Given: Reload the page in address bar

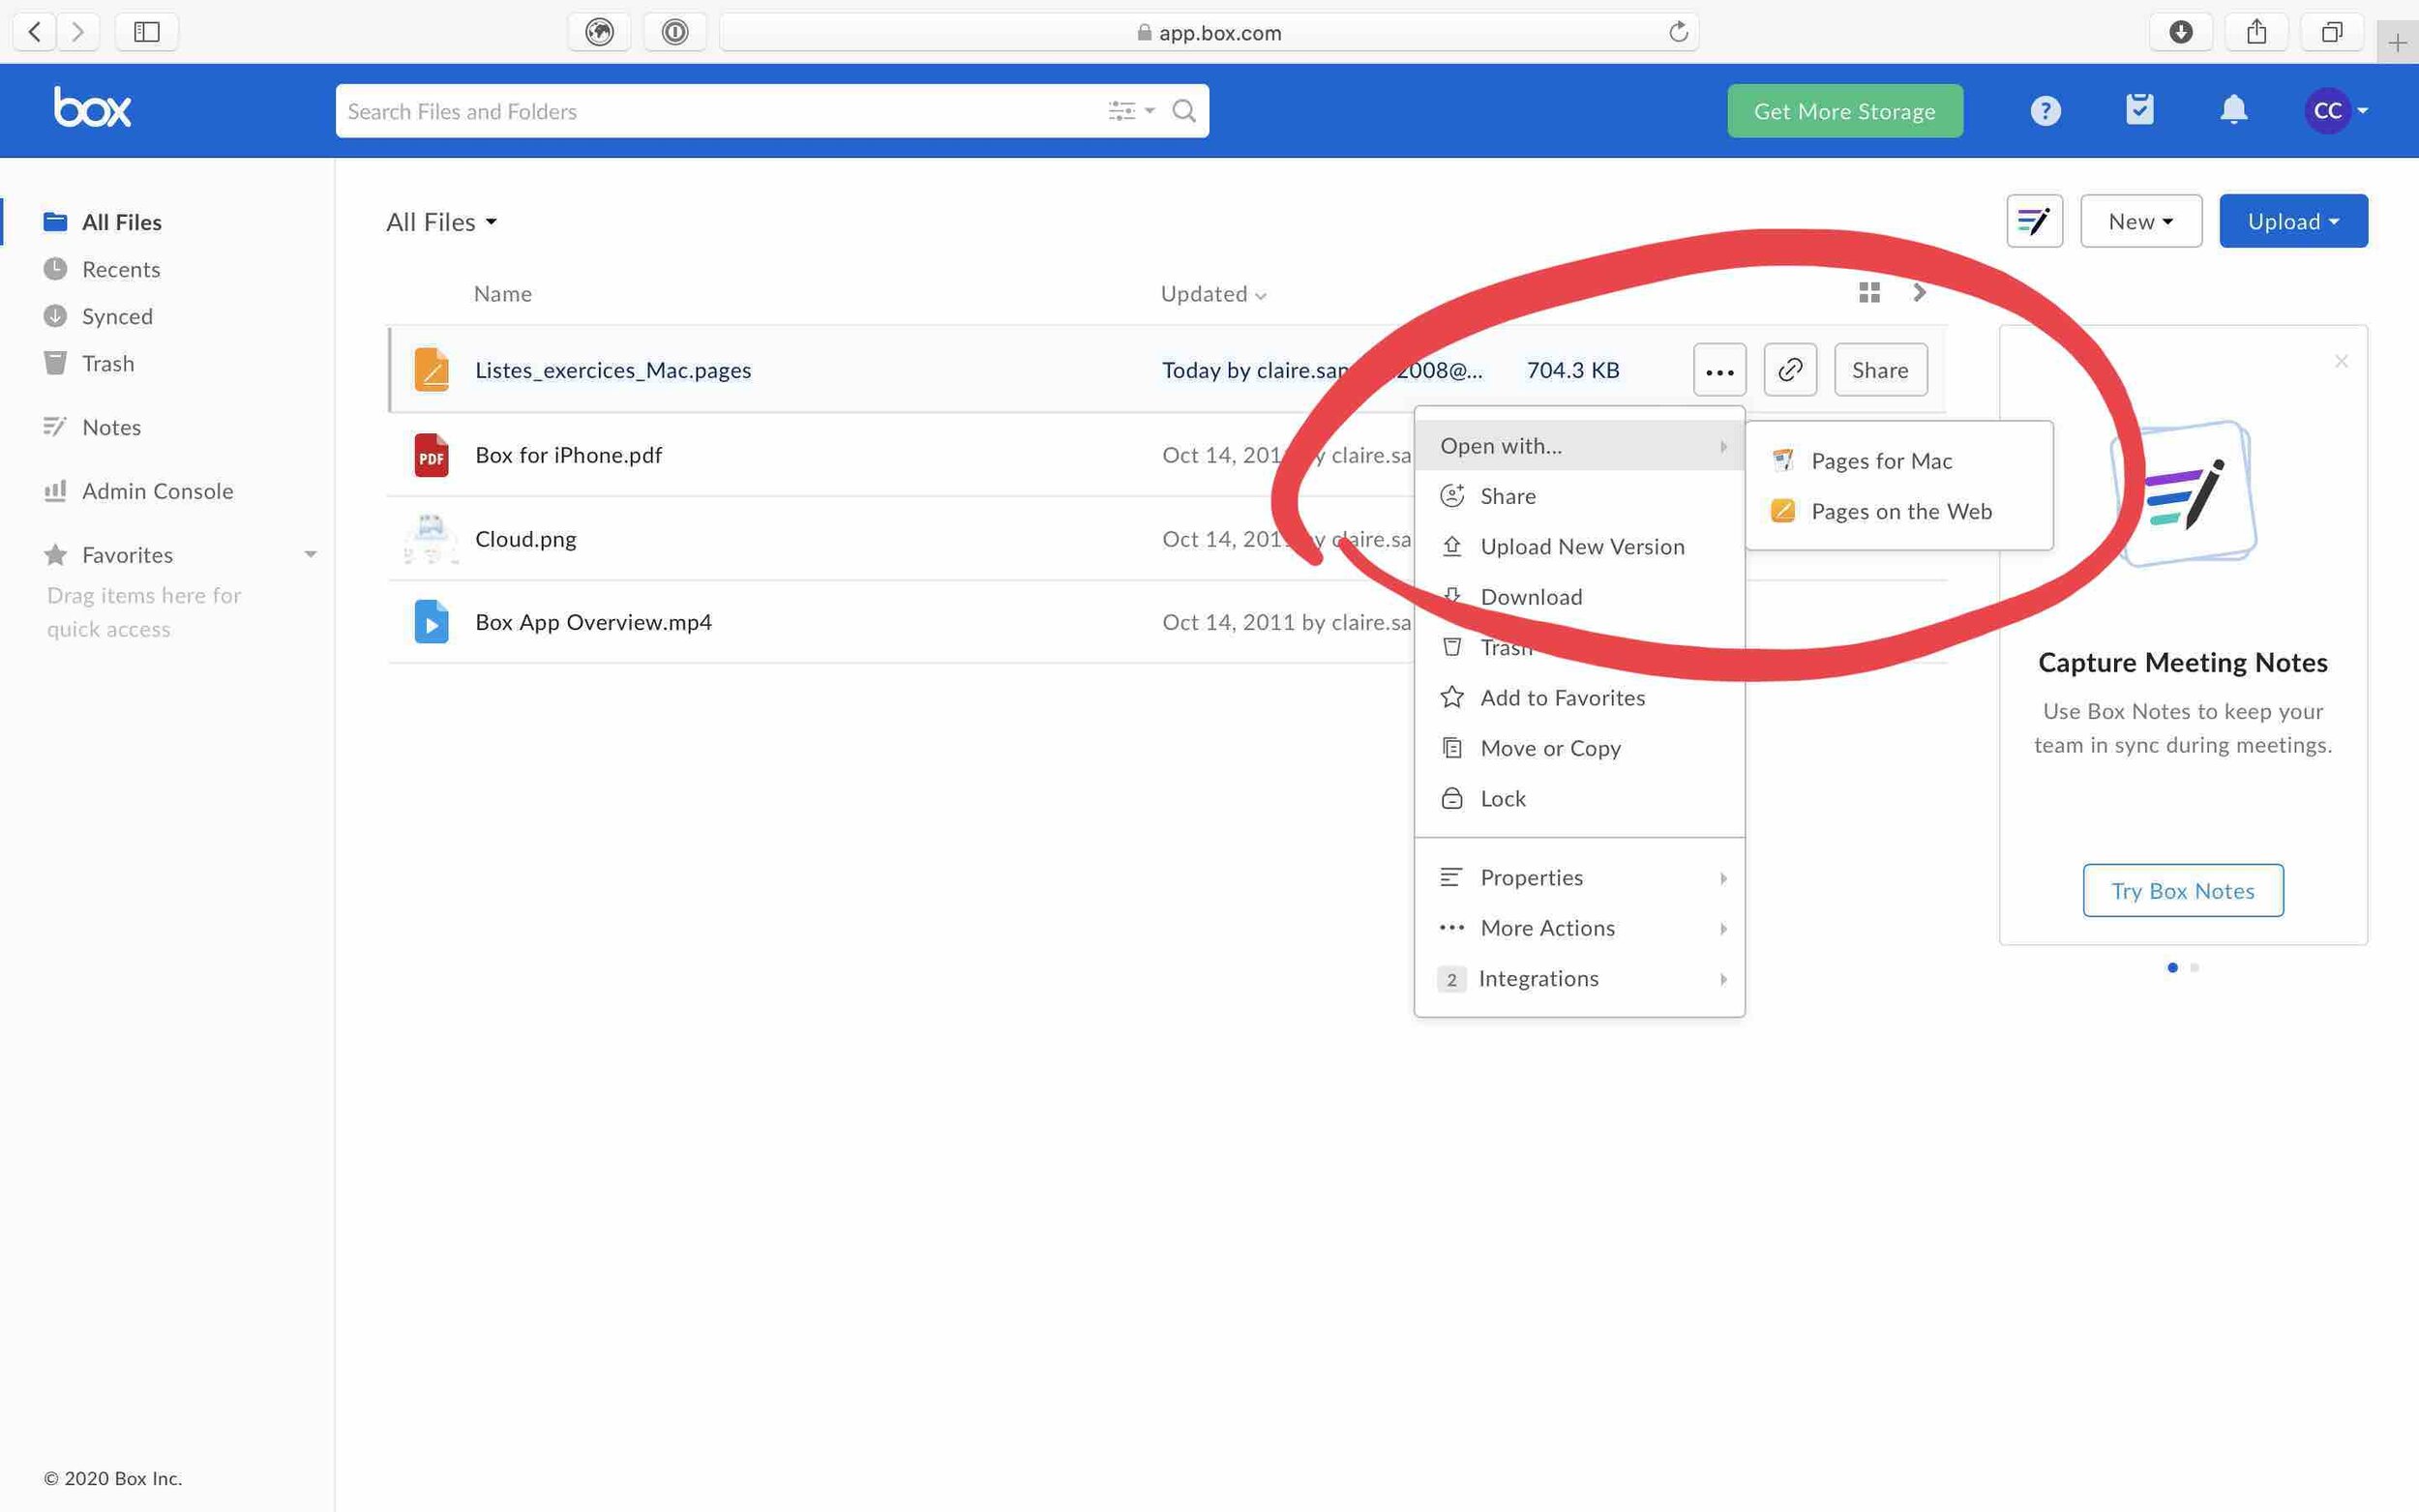Looking at the screenshot, I should click(1678, 32).
